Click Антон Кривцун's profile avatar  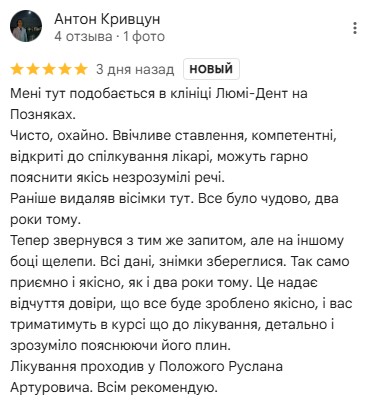pos(26,26)
